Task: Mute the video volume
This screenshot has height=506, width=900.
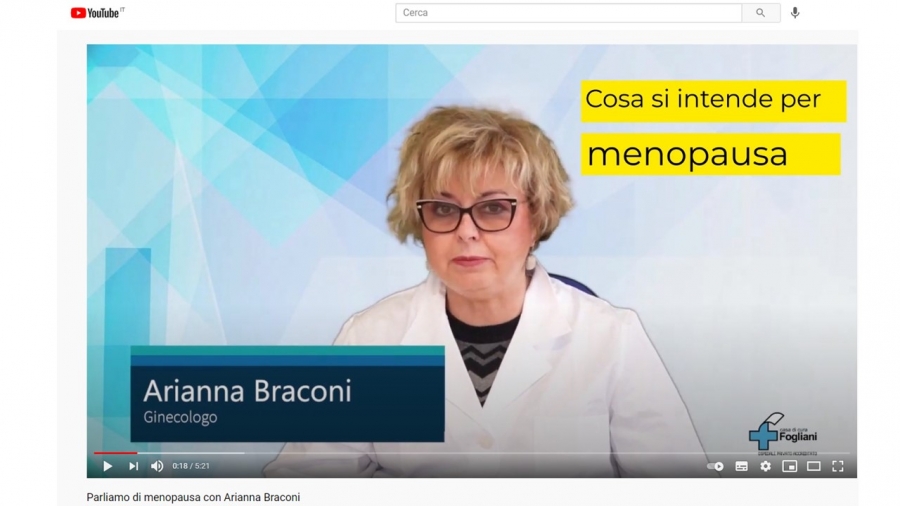Action: tap(157, 466)
